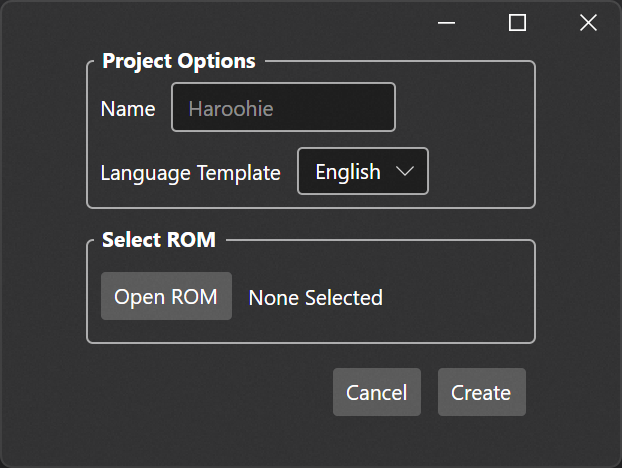
Task: Click blank space left of Cancel button
Action: coord(206,392)
